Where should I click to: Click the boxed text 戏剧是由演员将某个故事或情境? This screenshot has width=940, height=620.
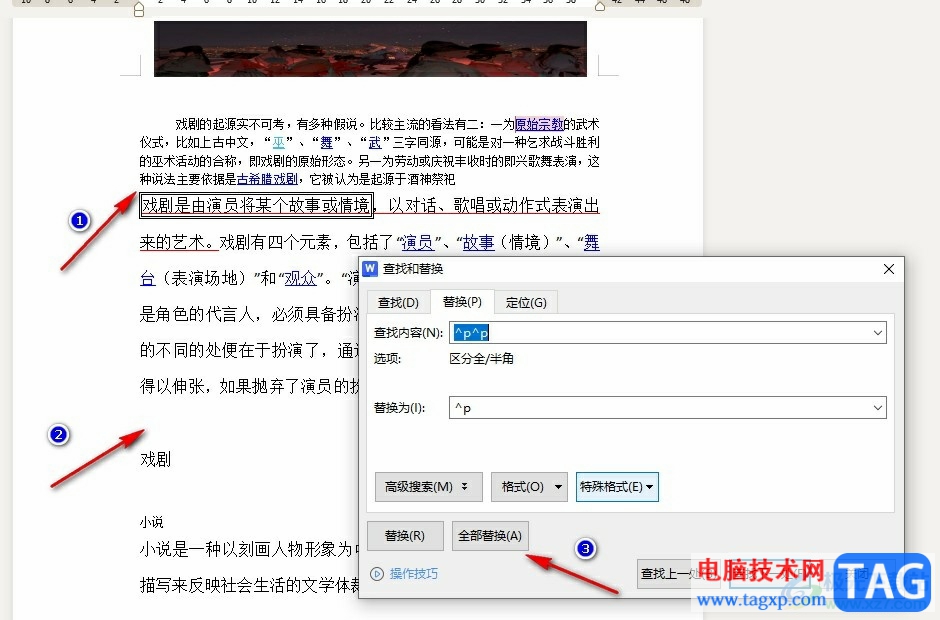point(256,205)
